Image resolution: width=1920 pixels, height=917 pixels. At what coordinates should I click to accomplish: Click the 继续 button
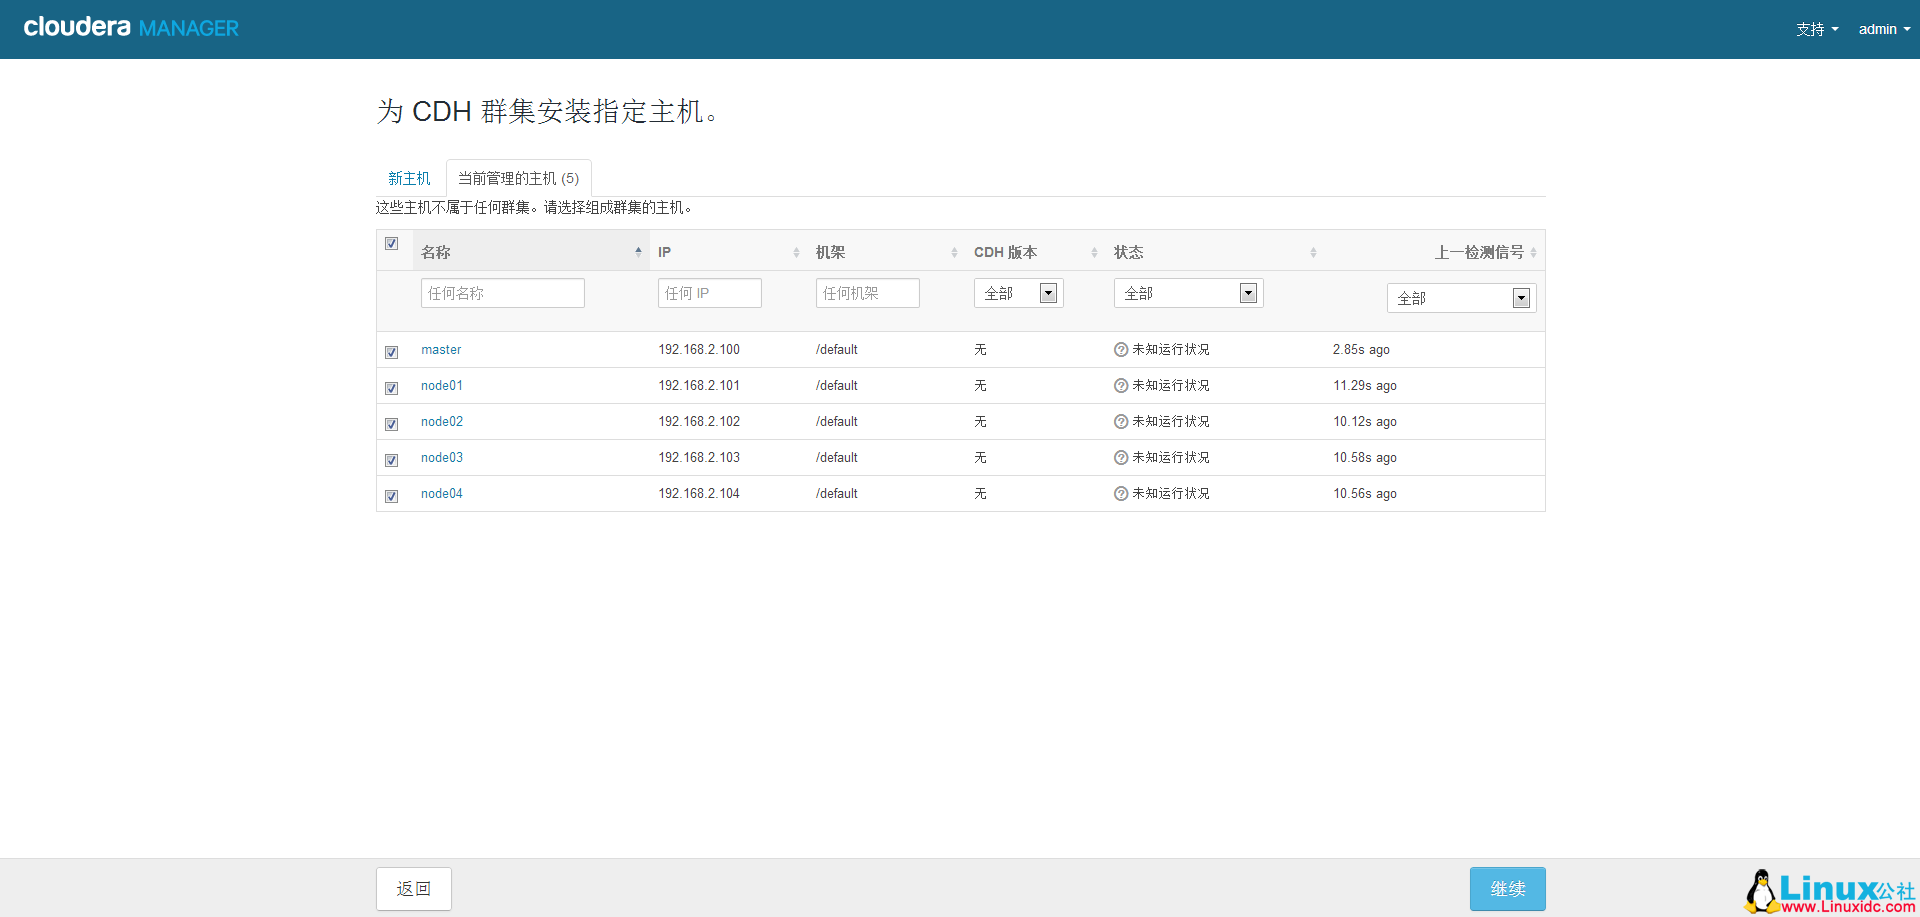[x=1507, y=889]
